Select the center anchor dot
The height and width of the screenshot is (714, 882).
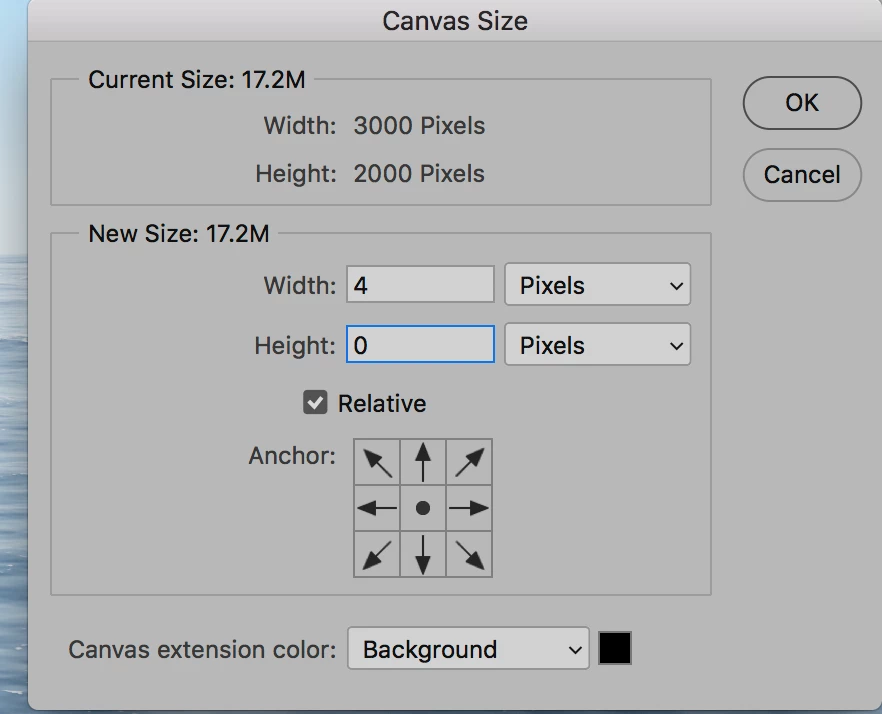(423, 508)
